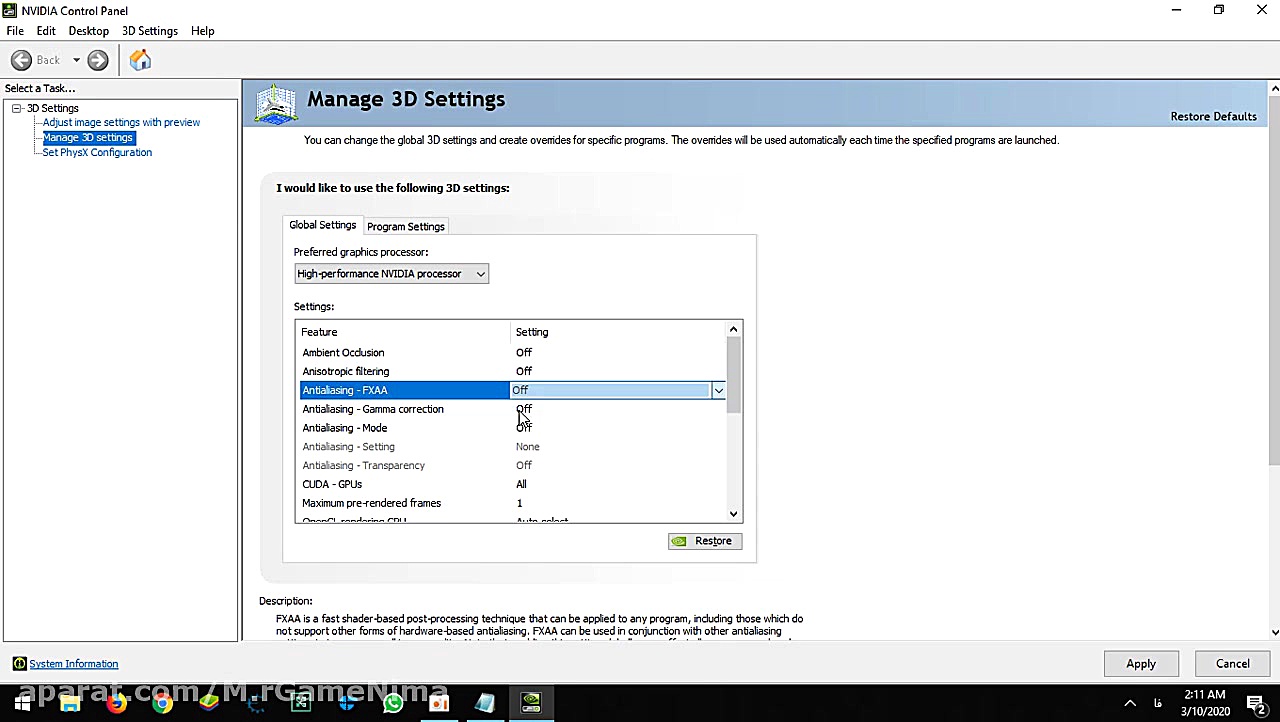Click the Ambient Occlusion Off value
Image resolution: width=1280 pixels, height=722 pixels.
pos(524,353)
